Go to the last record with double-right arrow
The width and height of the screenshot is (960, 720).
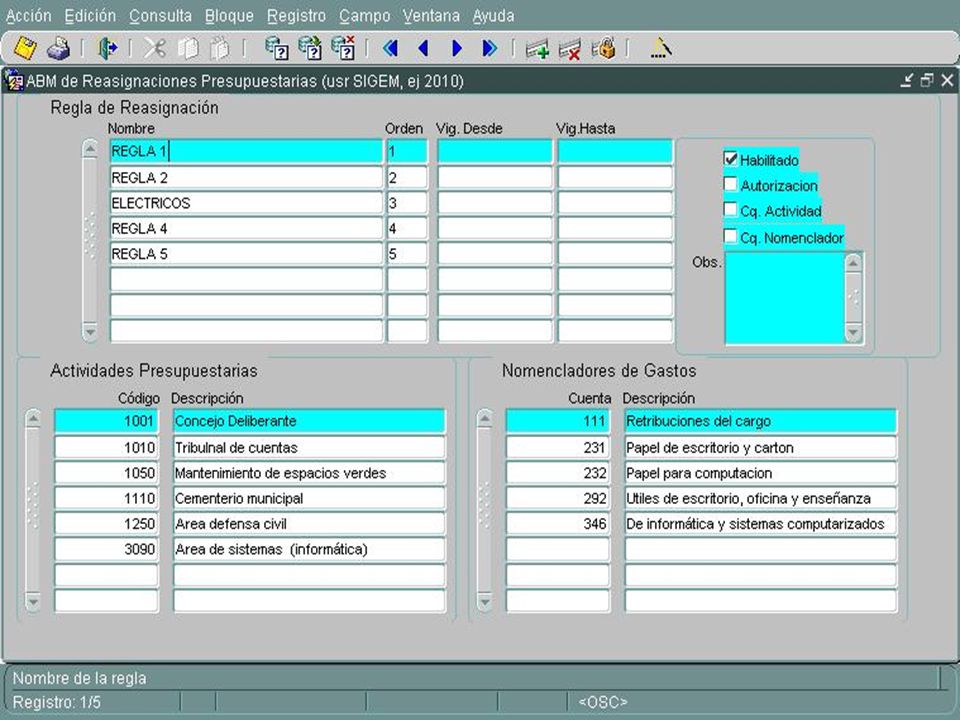pos(489,48)
